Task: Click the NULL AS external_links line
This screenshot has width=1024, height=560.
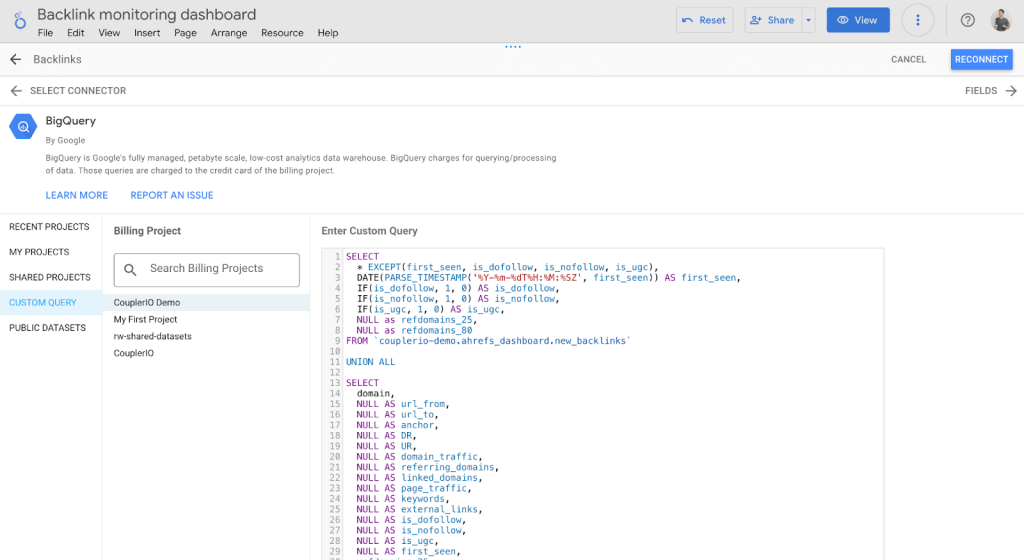Action: (x=419, y=509)
